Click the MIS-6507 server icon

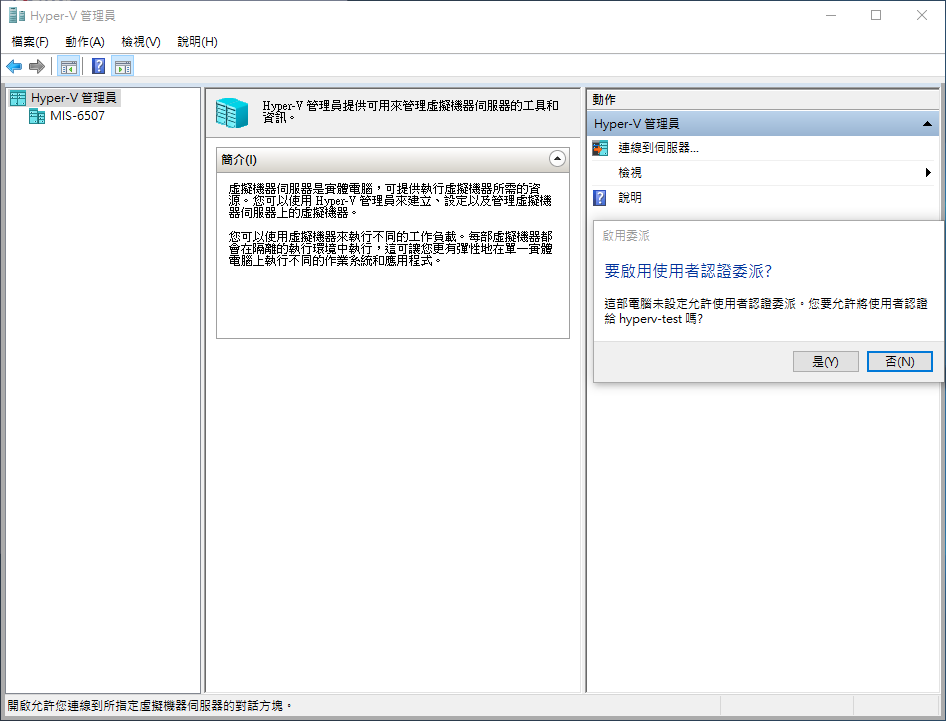click(37, 116)
